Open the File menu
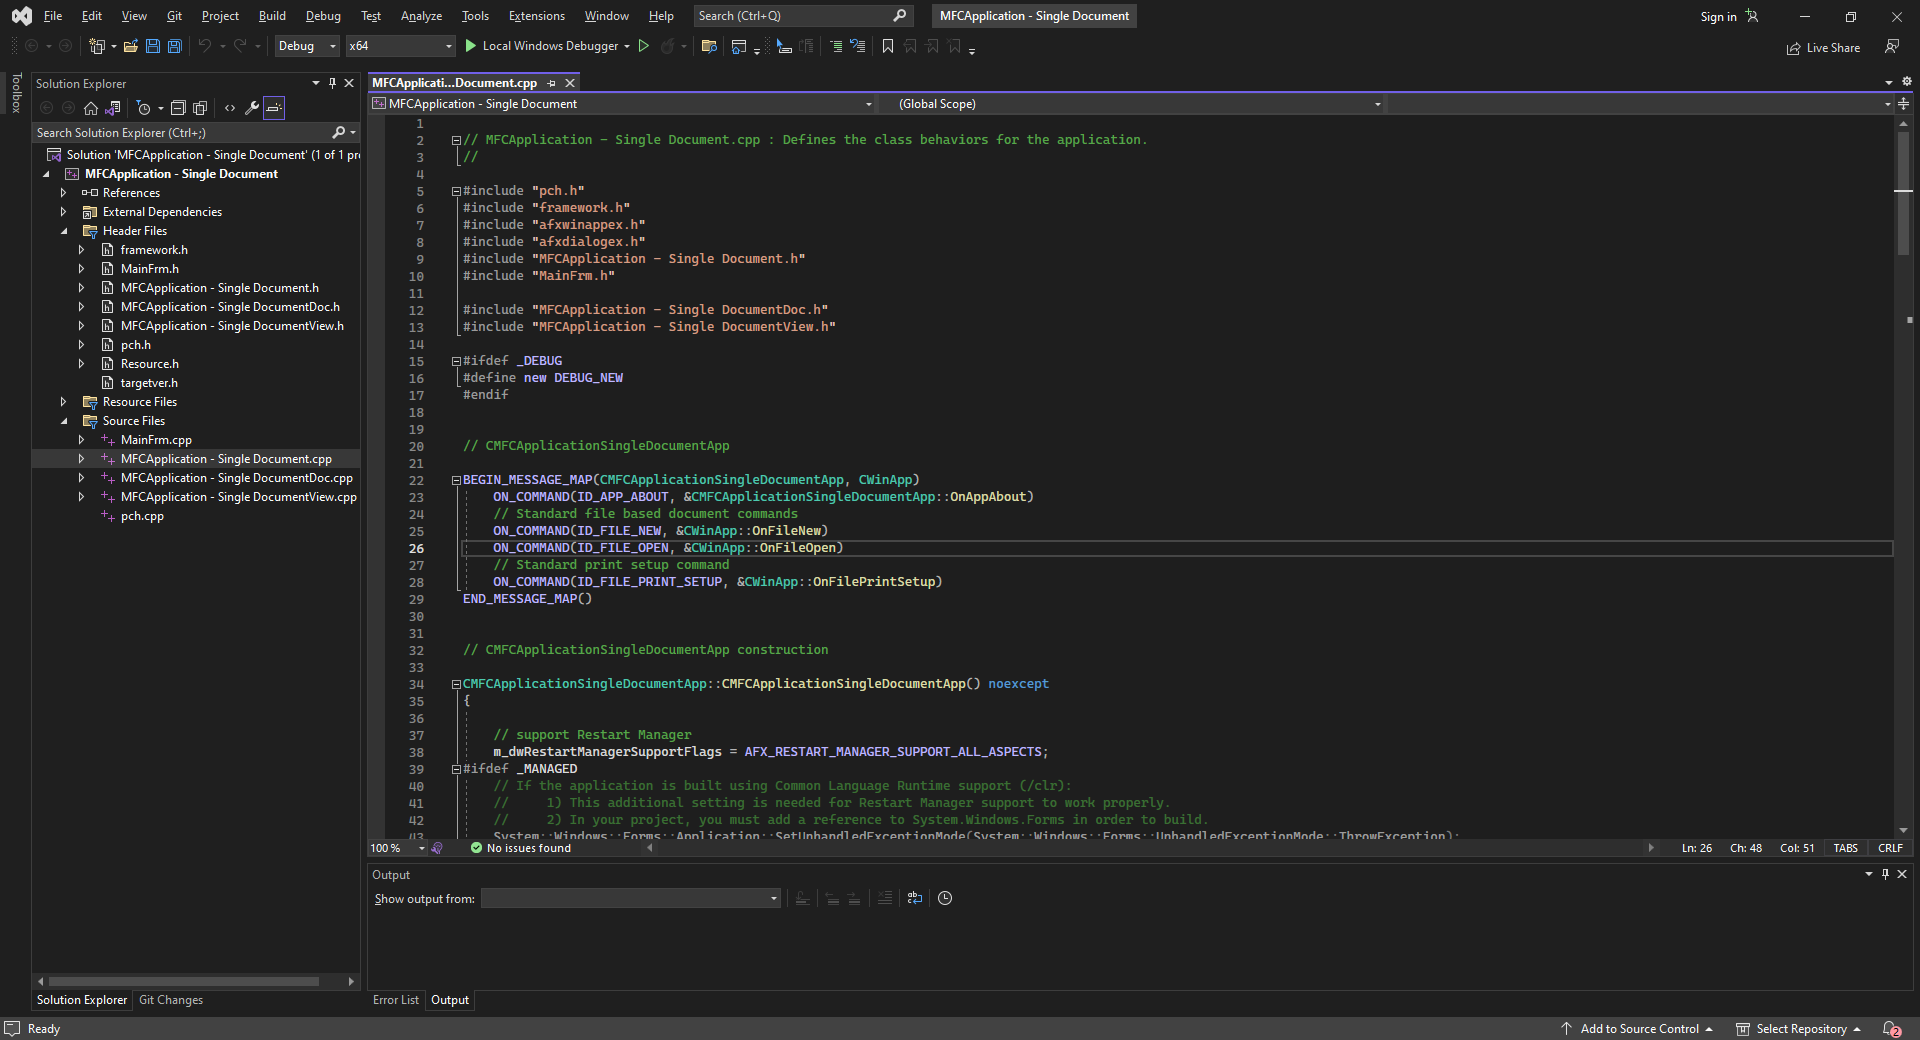1920x1040 pixels. 53,16
